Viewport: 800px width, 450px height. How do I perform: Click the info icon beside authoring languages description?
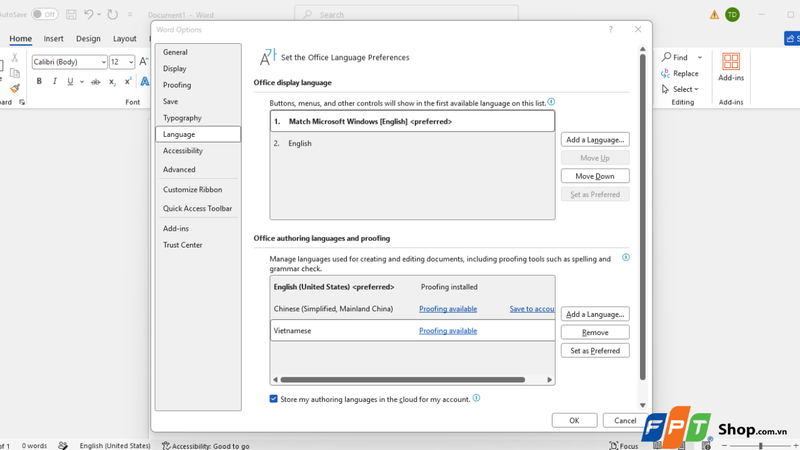(626, 258)
